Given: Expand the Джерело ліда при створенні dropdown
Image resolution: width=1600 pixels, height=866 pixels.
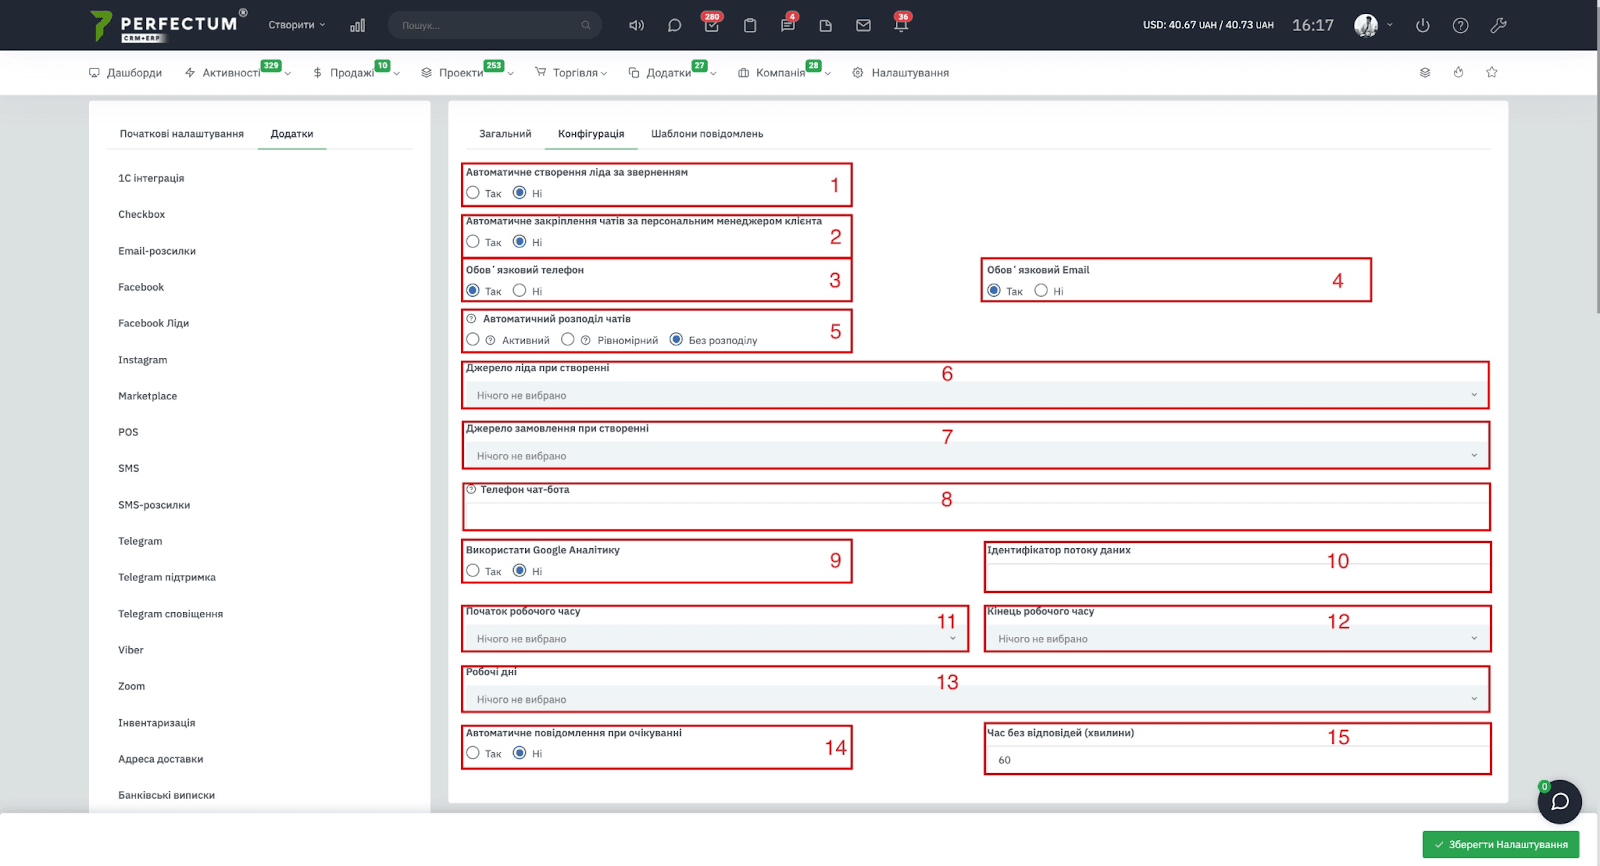Looking at the screenshot, I should 976,395.
